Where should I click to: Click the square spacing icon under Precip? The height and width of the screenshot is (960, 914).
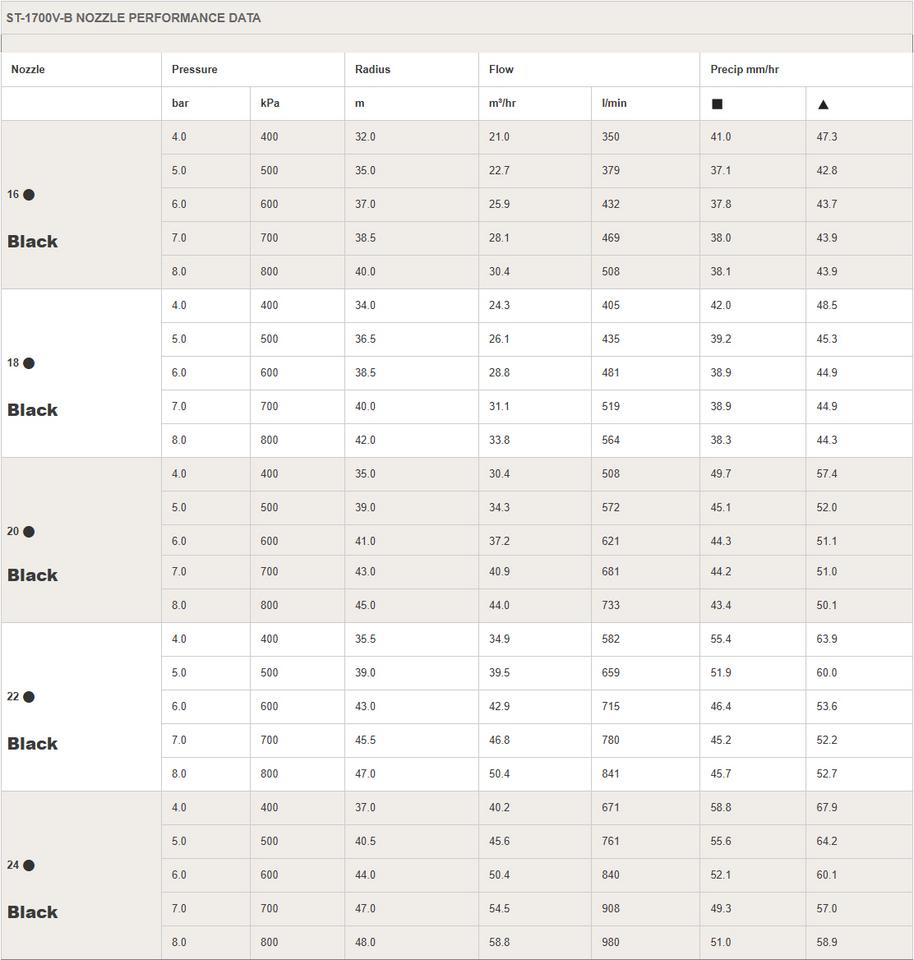[717, 104]
